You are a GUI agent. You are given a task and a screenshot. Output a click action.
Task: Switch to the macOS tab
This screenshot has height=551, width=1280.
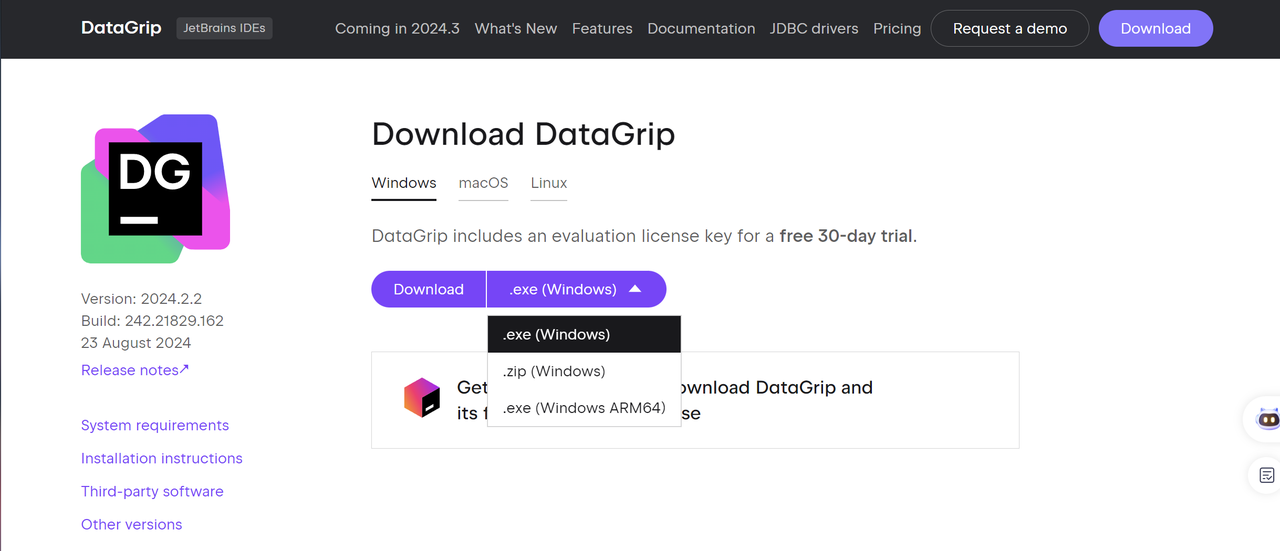coord(483,183)
